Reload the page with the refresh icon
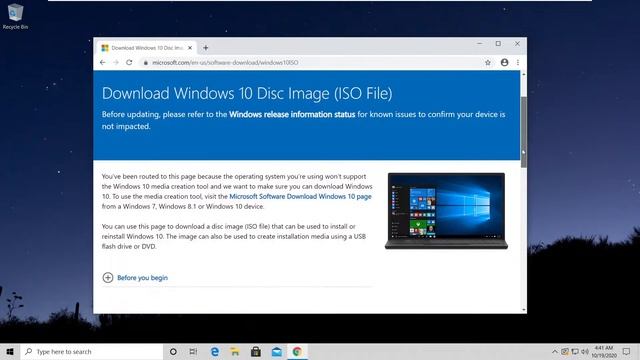Viewport: 640px width, 360px height. coord(129,62)
